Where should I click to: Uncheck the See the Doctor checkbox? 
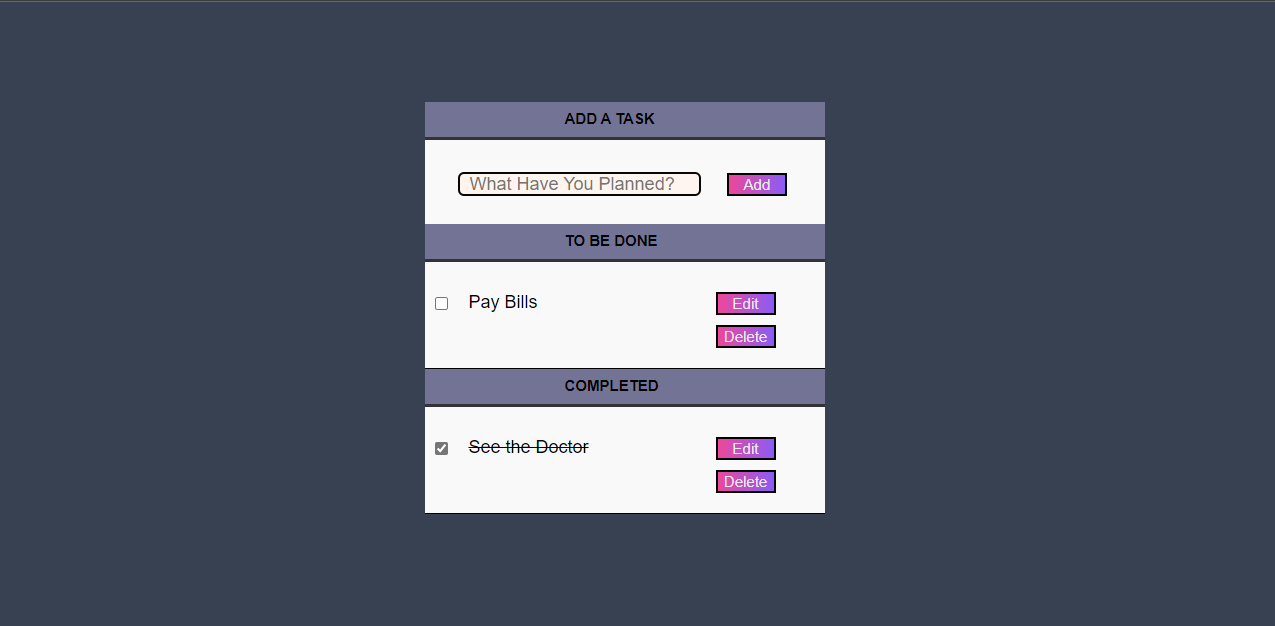click(x=441, y=448)
